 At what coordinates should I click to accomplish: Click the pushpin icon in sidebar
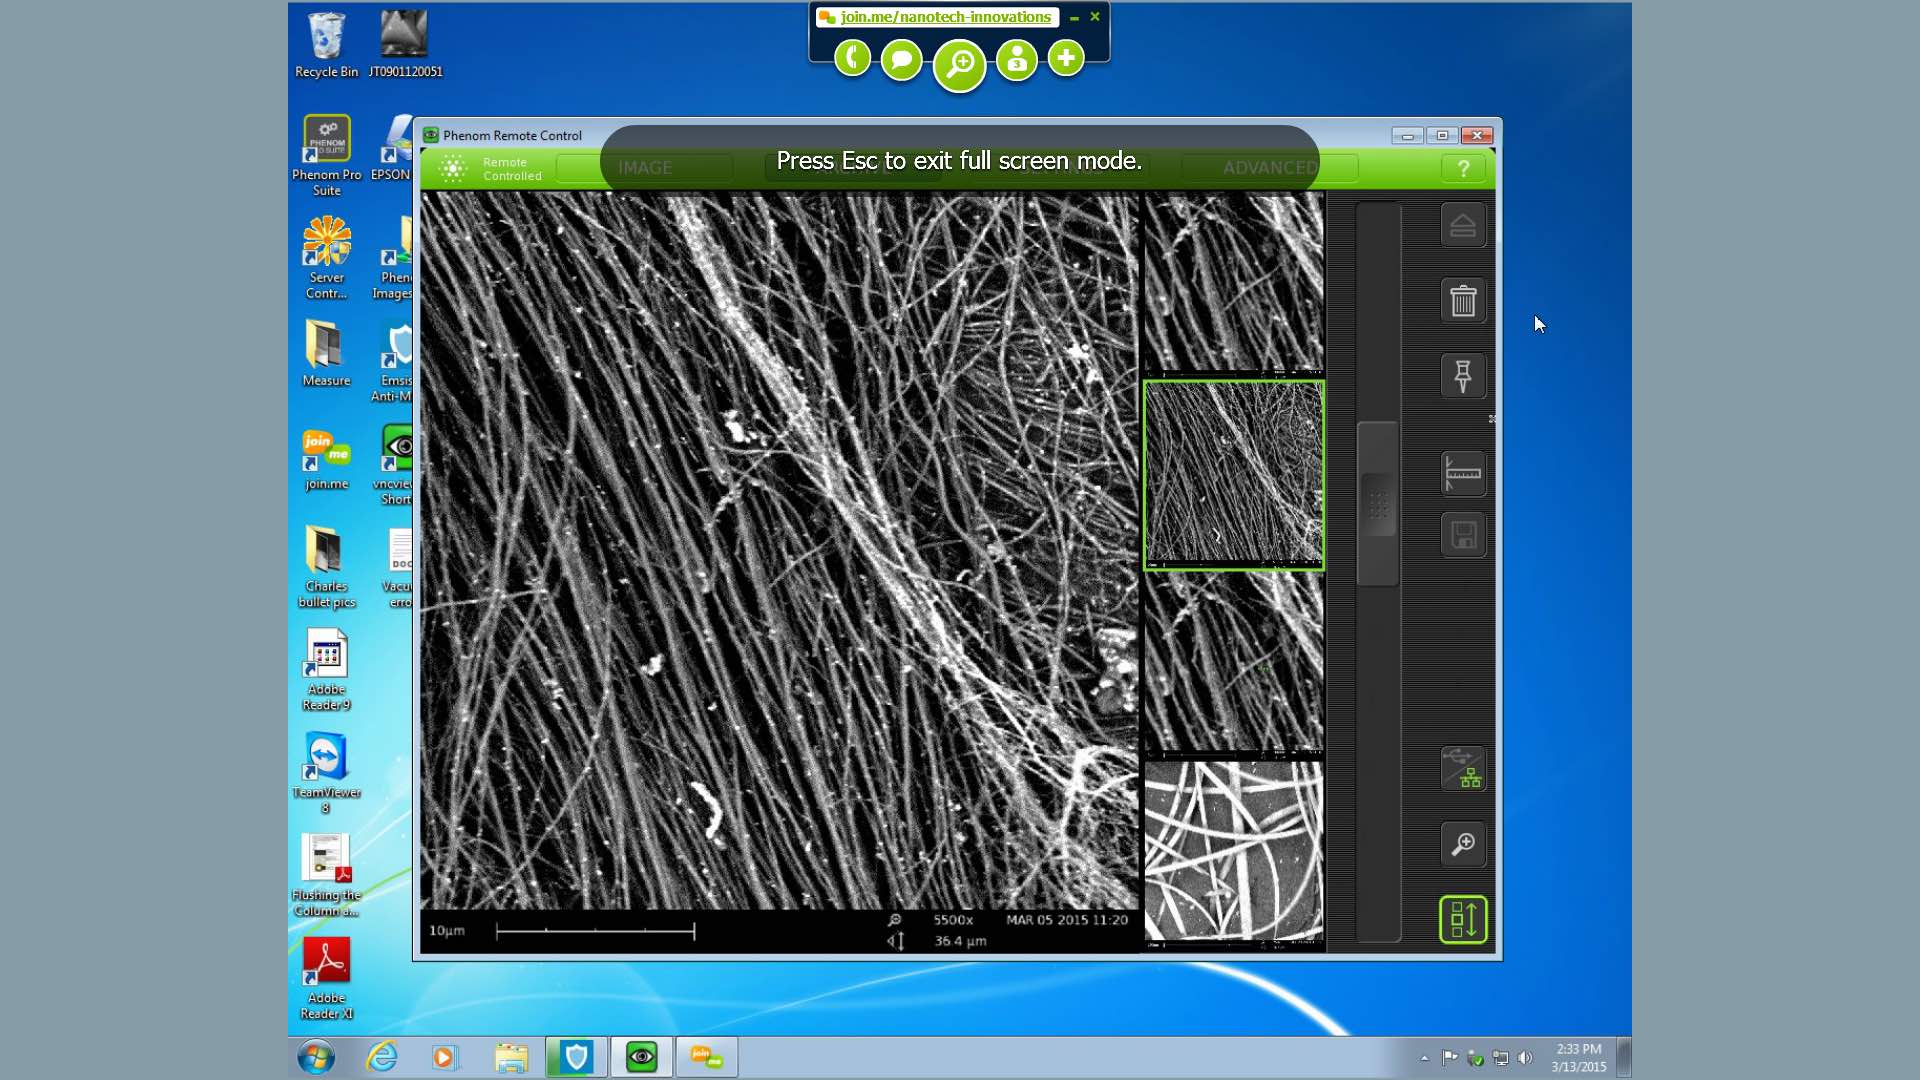[x=1462, y=376]
